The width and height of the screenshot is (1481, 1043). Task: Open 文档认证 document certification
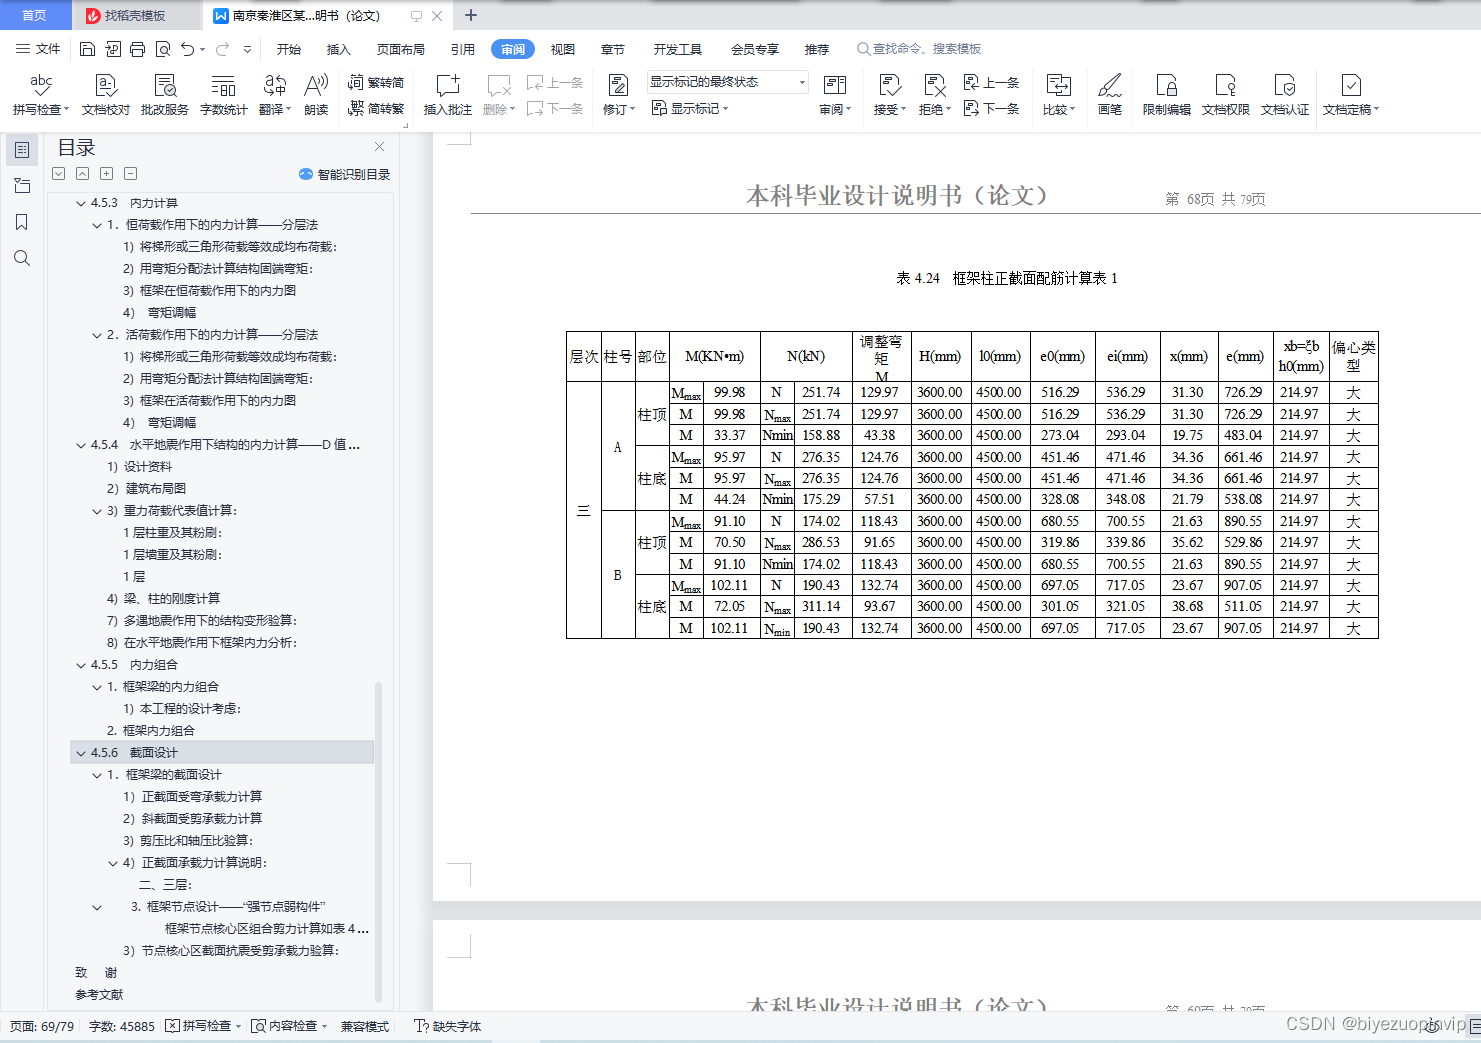point(1284,95)
